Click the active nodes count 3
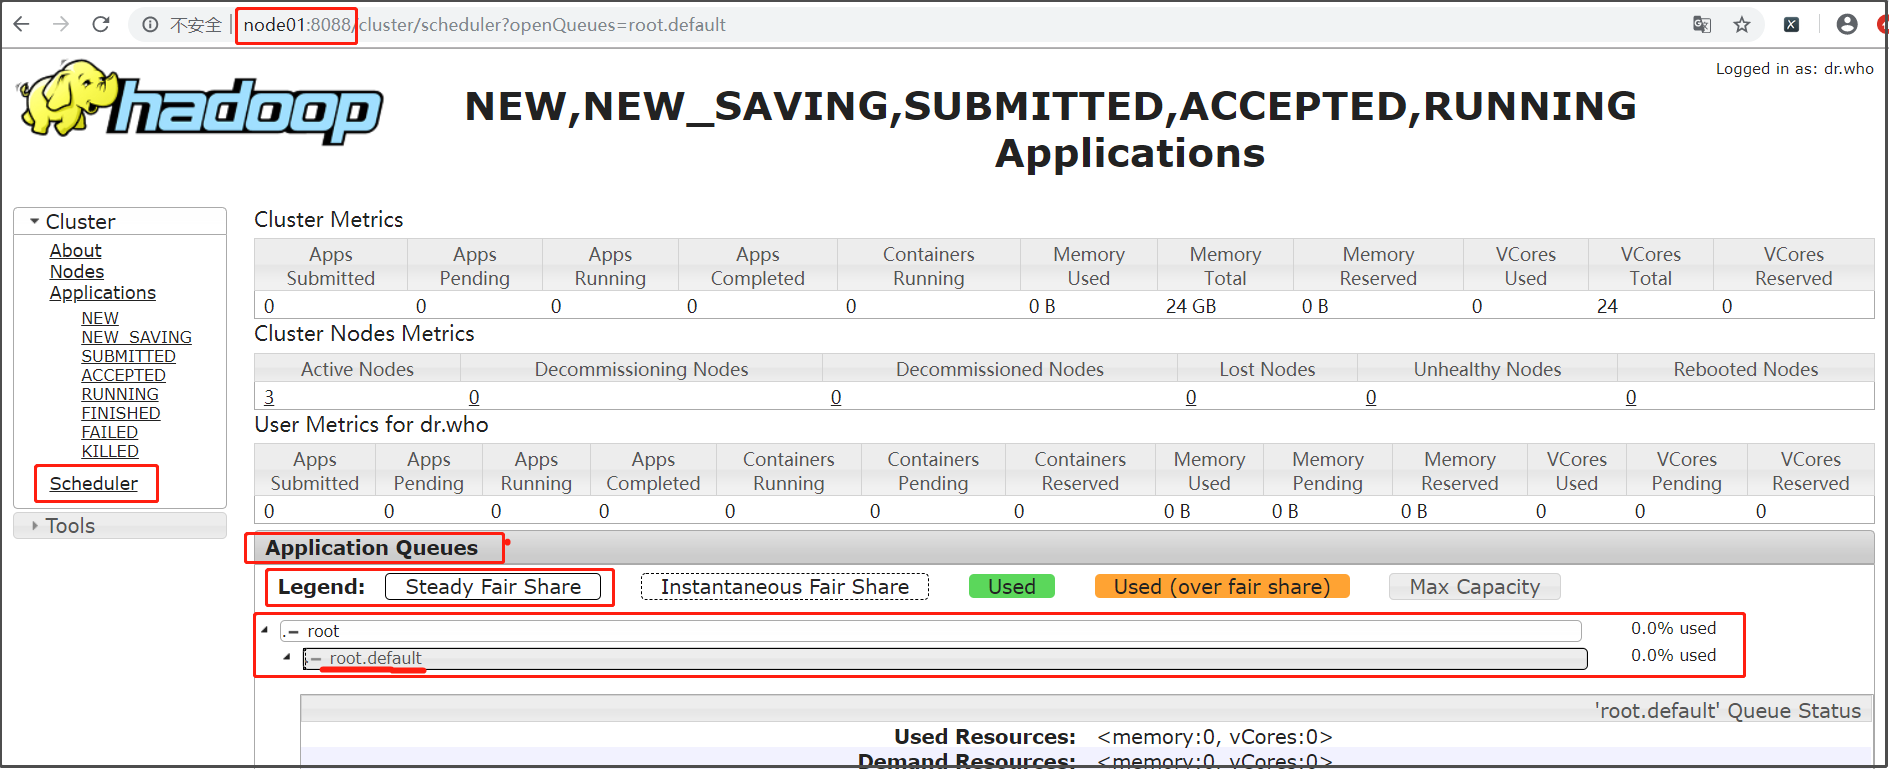This screenshot has width=1889, height=769. (269, 397)
